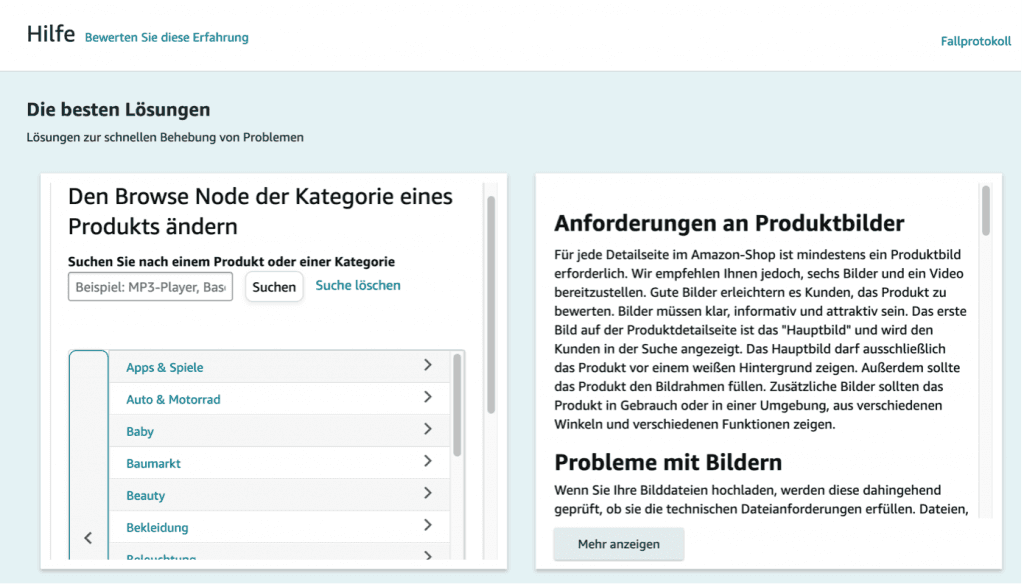Expand Apps & Spiele chevron arrow
Viewport: 1024px width, 587px height.
pyautogui.click(x=428, y=366)
